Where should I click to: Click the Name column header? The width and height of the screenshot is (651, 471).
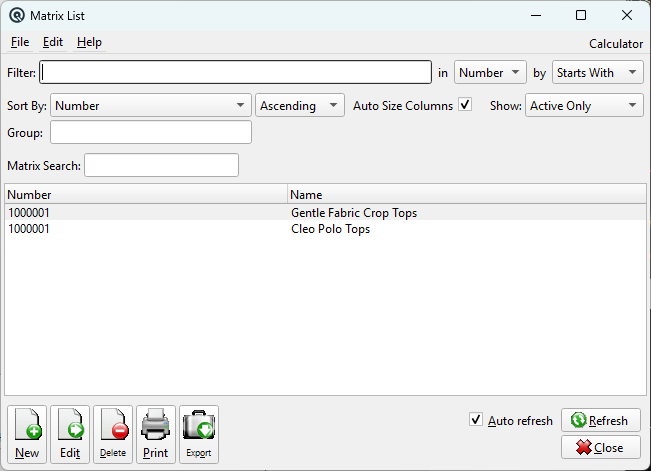click(467, 194)
